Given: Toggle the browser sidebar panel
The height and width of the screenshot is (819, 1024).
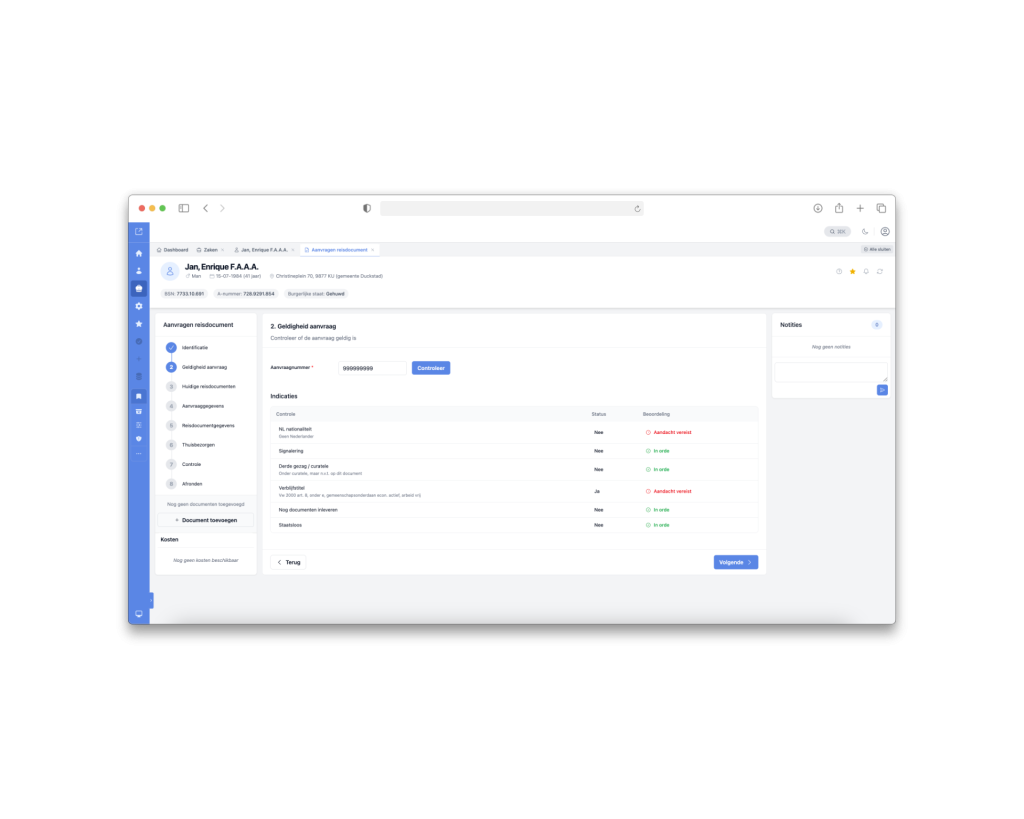Looking at the screenshot, I should [184, 208].
